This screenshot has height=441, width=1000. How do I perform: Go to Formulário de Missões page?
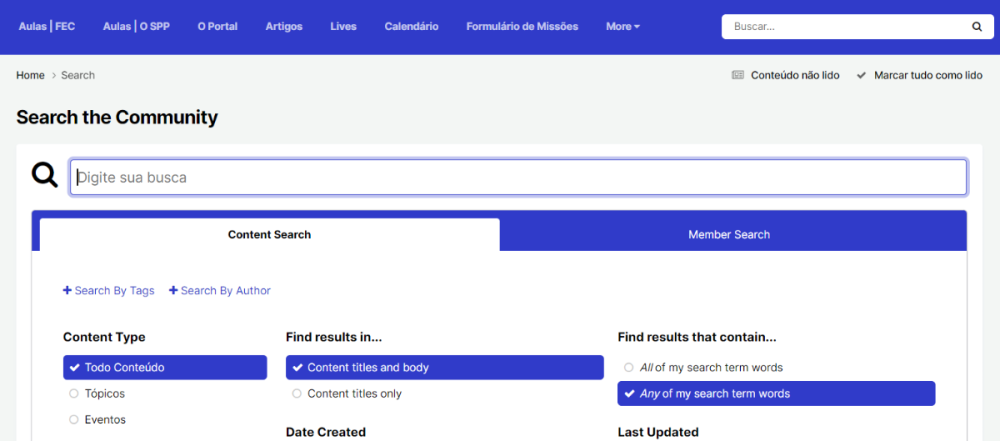(522, 27)
